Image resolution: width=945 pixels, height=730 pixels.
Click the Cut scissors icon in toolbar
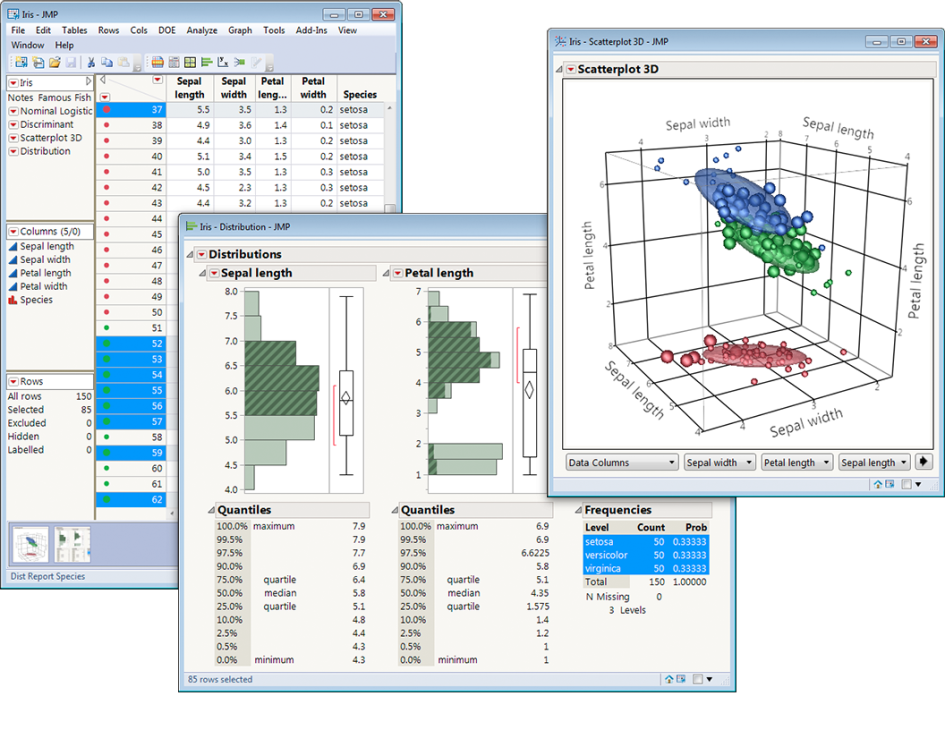pyautogui.click(x=91, y=62)
